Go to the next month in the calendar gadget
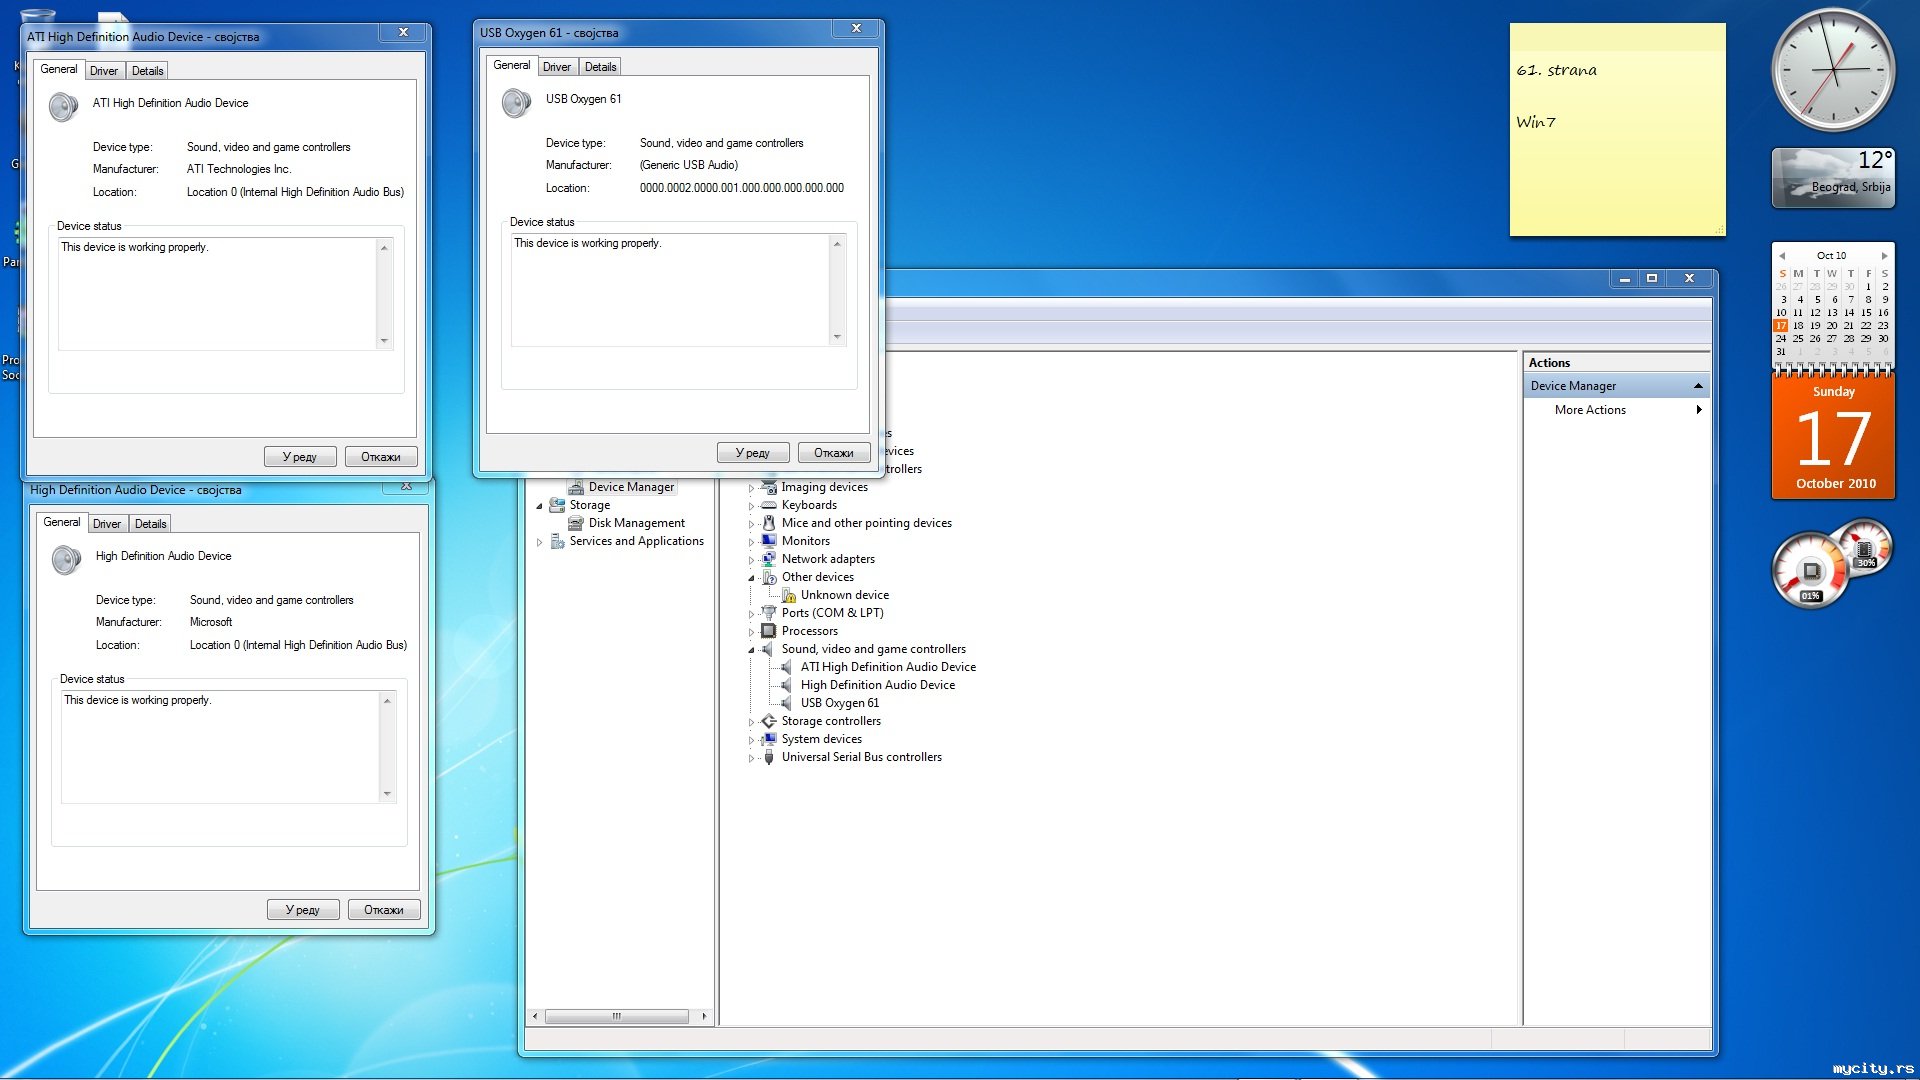The height and width of the screenshot is (1080, 1920). point(1884,256)
